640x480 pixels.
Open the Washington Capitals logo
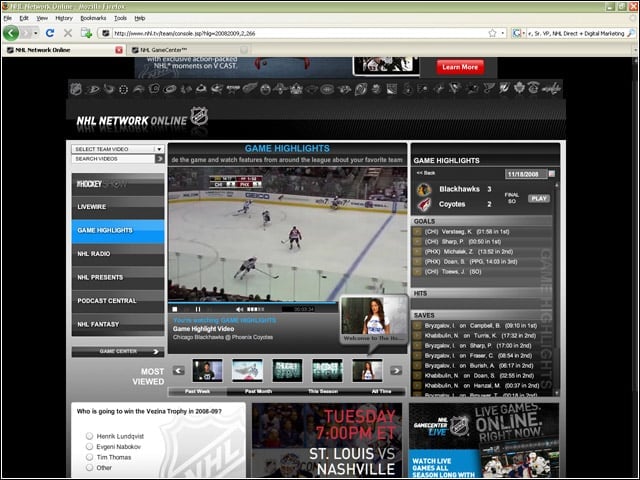tap(550, 89)
